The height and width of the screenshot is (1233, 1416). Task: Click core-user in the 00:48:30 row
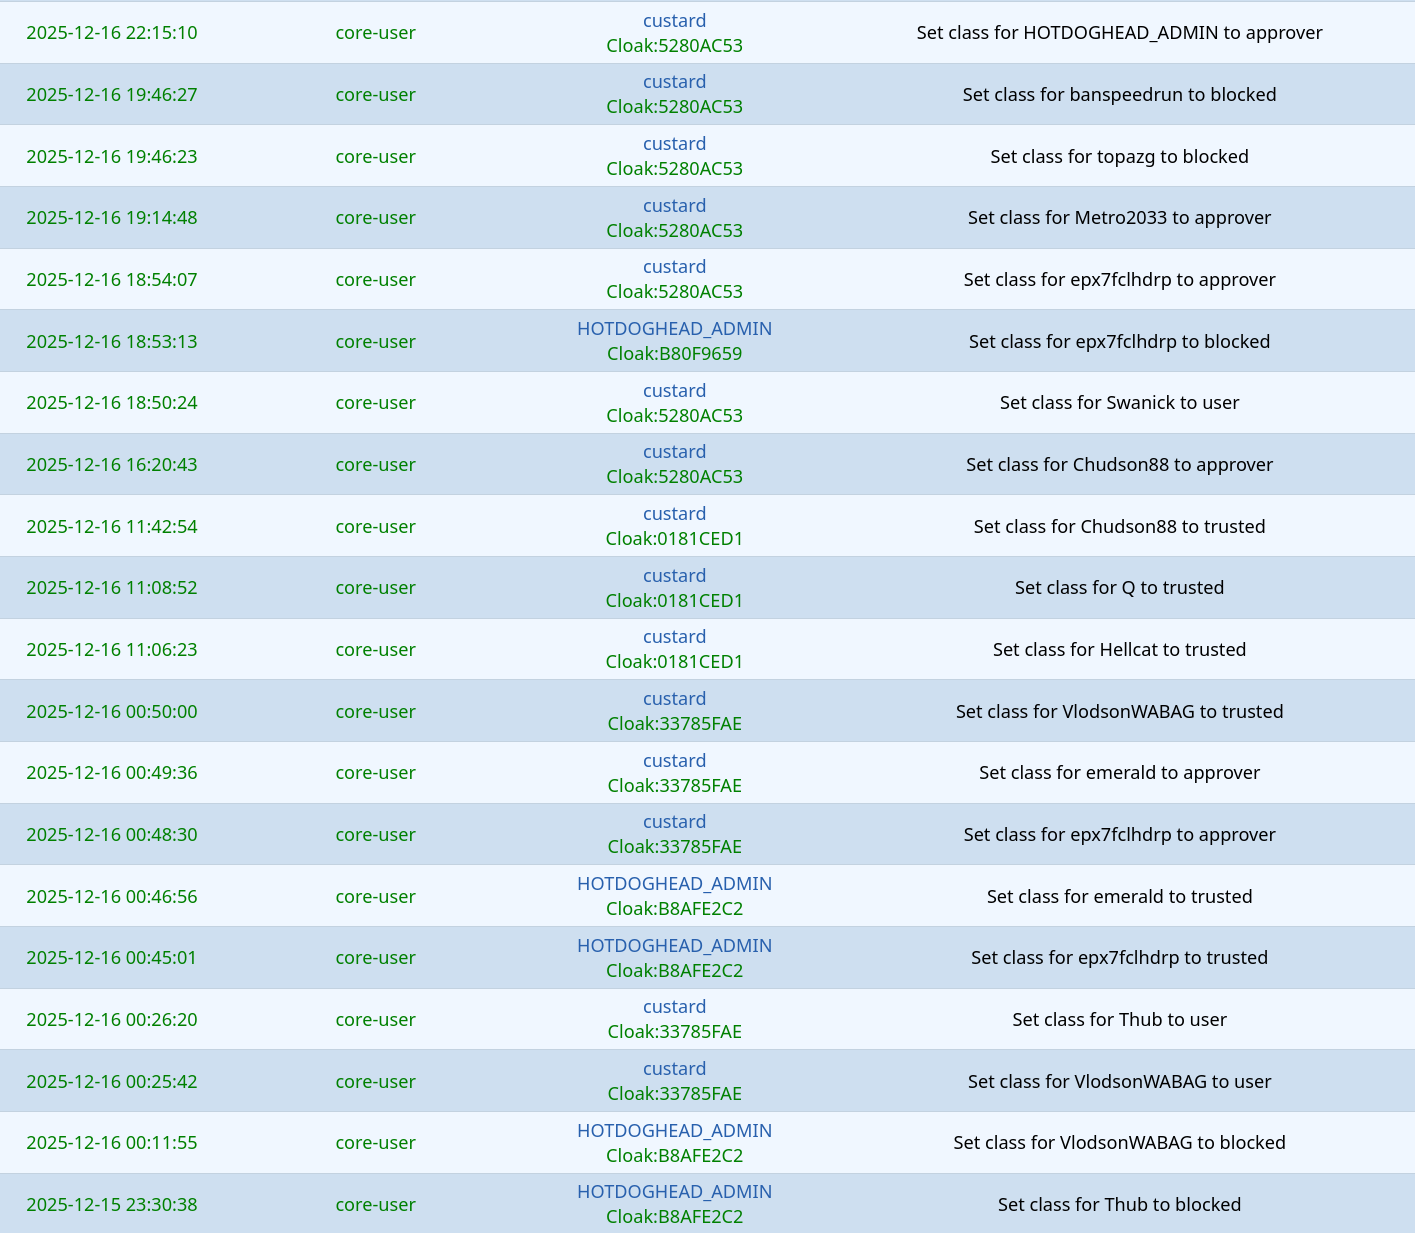coord(375,835)
